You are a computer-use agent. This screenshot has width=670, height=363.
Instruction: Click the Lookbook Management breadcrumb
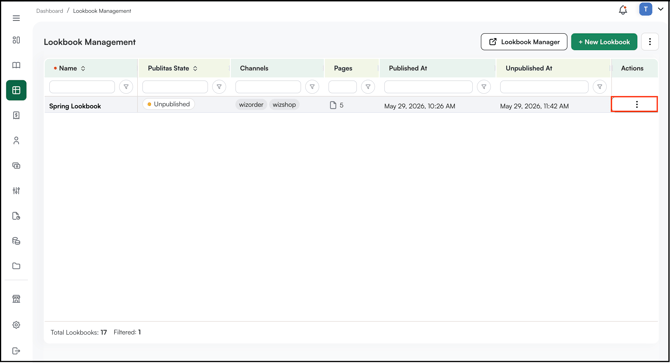click(102, 11)
